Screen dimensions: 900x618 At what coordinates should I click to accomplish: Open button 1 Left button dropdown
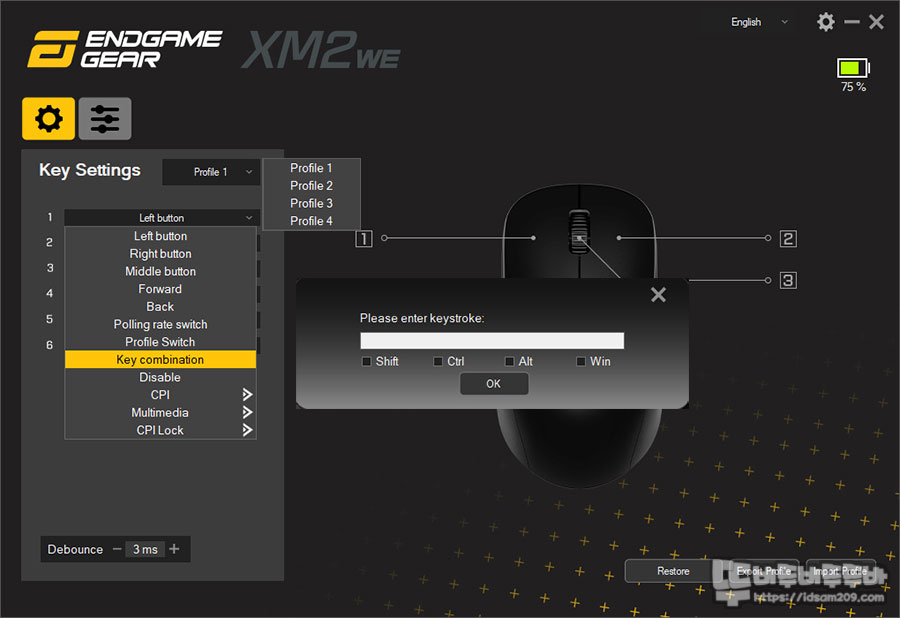pyautogui.click(x=161, y=218)
